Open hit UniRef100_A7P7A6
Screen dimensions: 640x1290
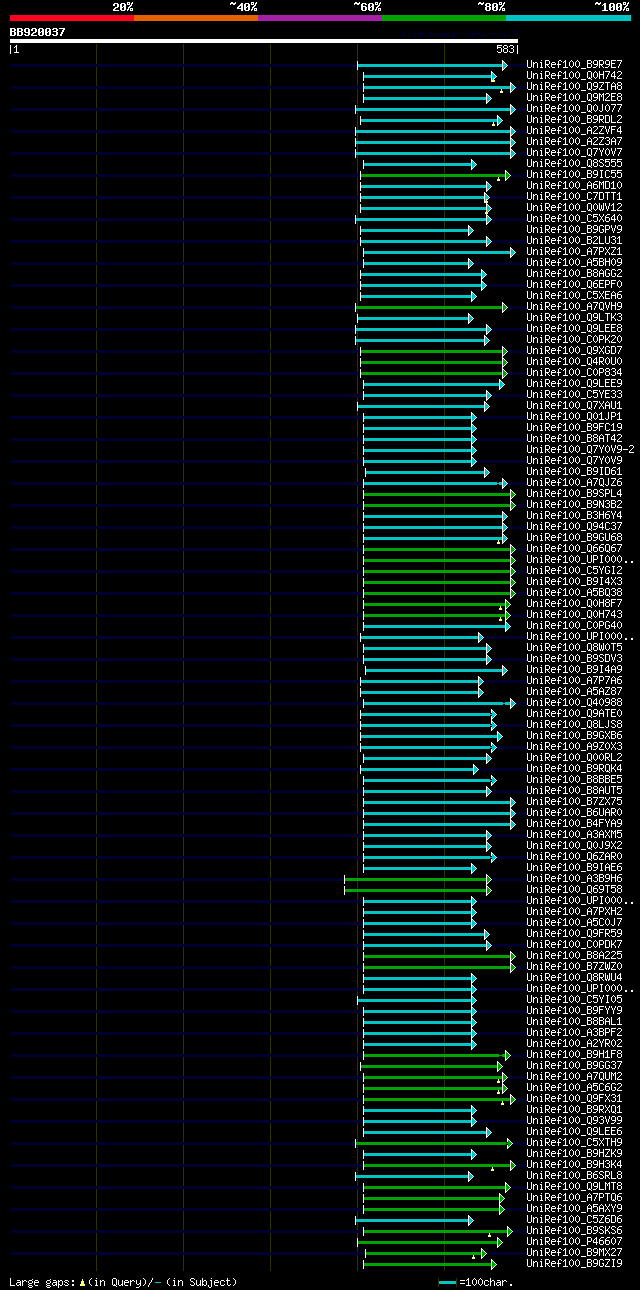click(574, 680)
